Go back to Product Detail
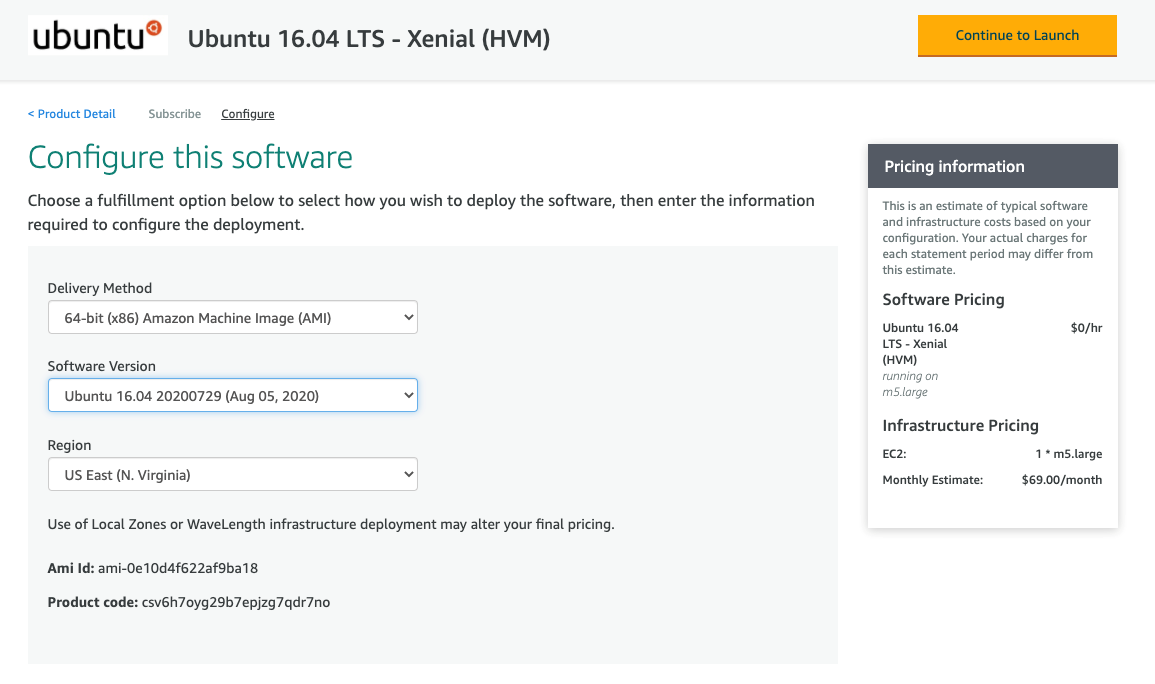The height and width of the screenshot is (684, 1155). pyautogui.click(x=71, y=113)
